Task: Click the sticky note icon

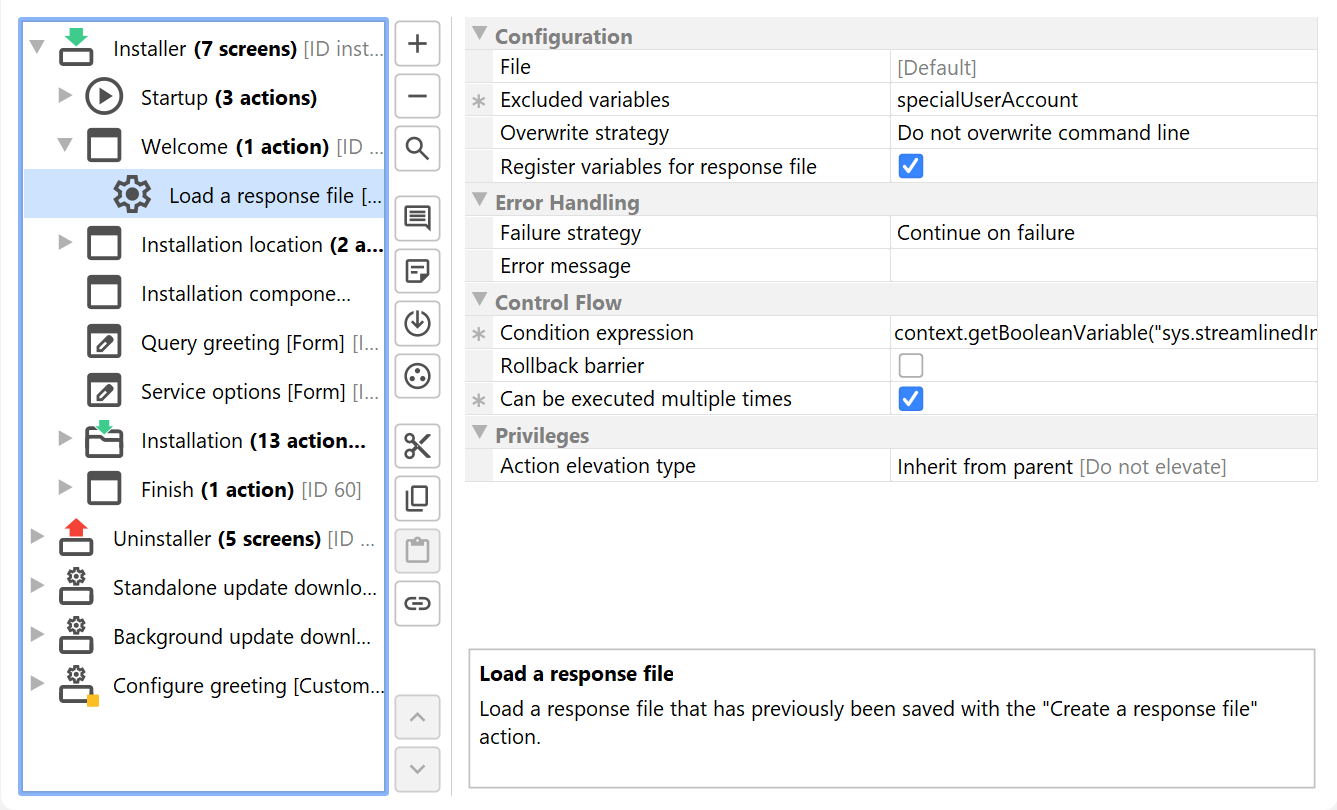Action: pyautogui.click(x=417, y=270)
